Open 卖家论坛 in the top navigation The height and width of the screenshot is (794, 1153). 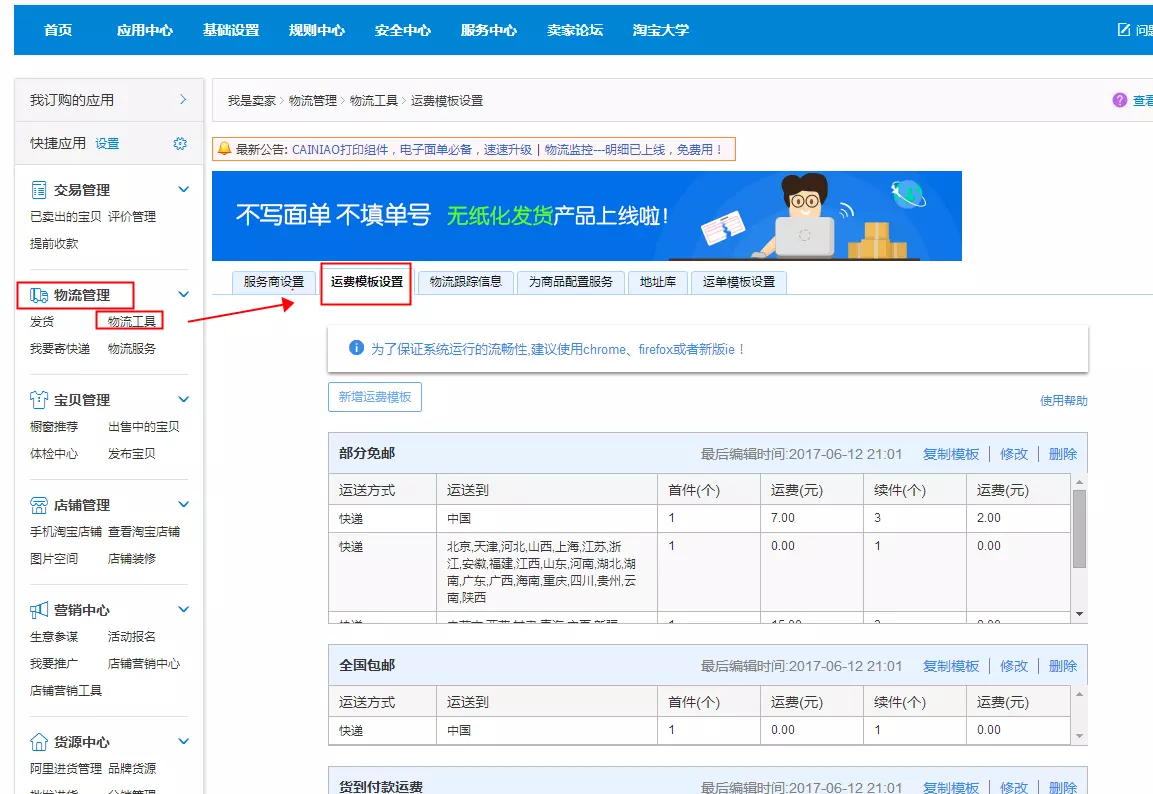coord(575,30)
